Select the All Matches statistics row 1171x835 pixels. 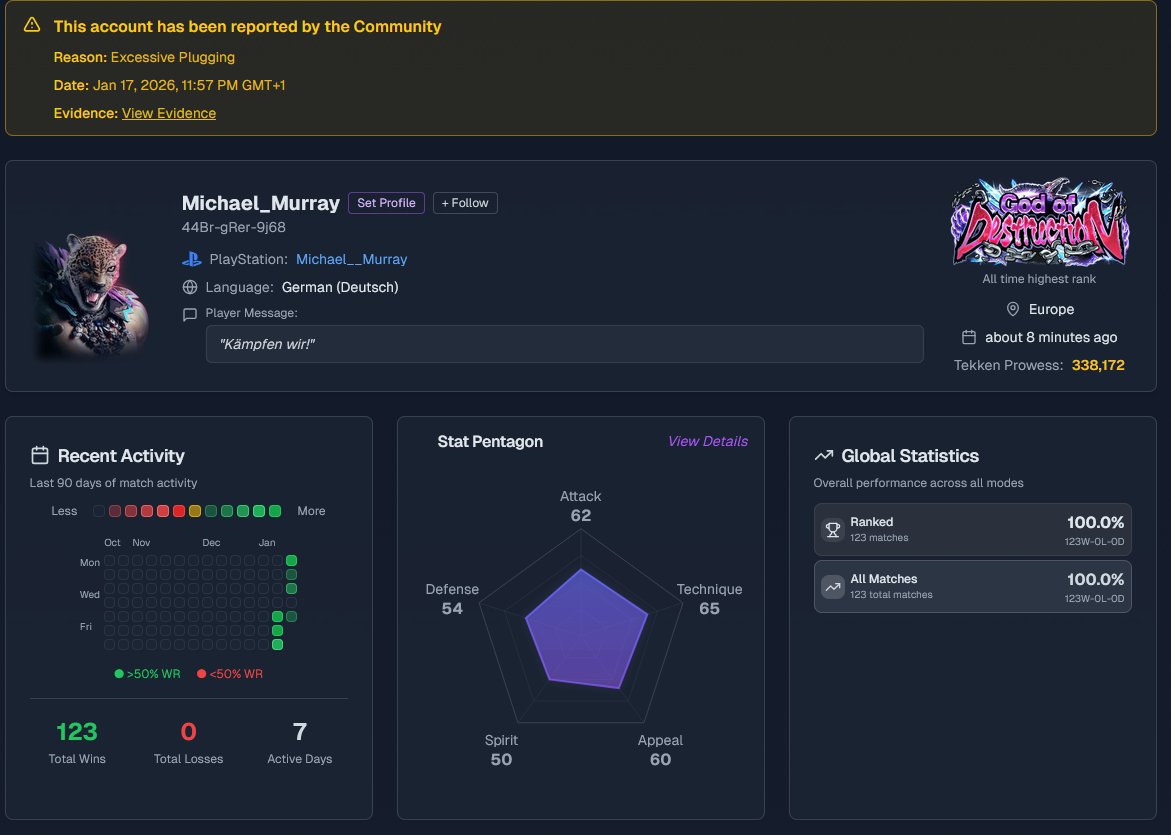pos(972,586)
